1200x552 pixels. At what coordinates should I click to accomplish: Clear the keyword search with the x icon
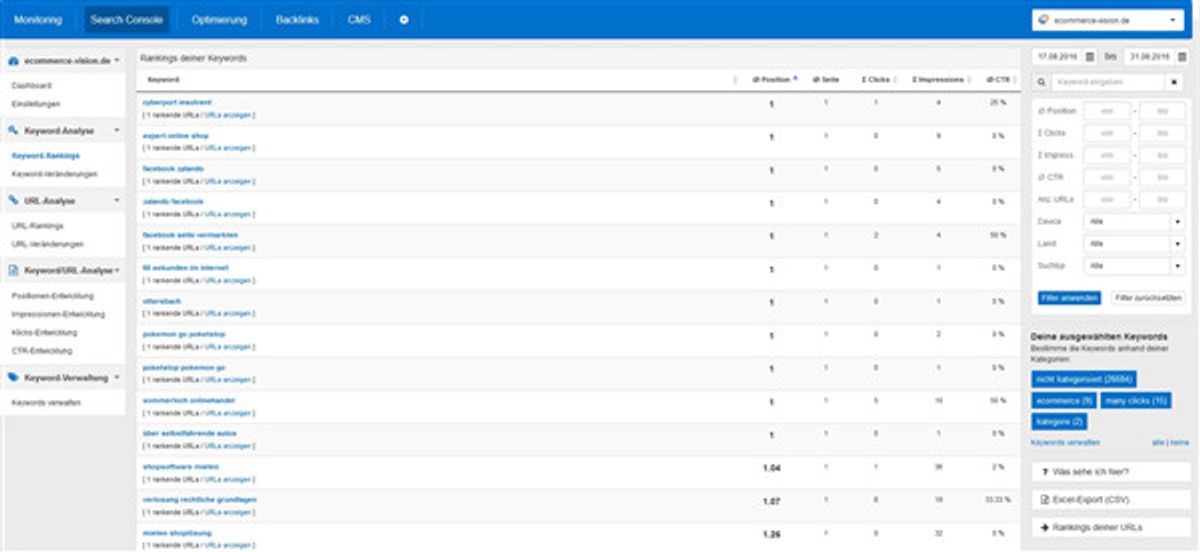pyautogui.click(x=1174, y=82)
